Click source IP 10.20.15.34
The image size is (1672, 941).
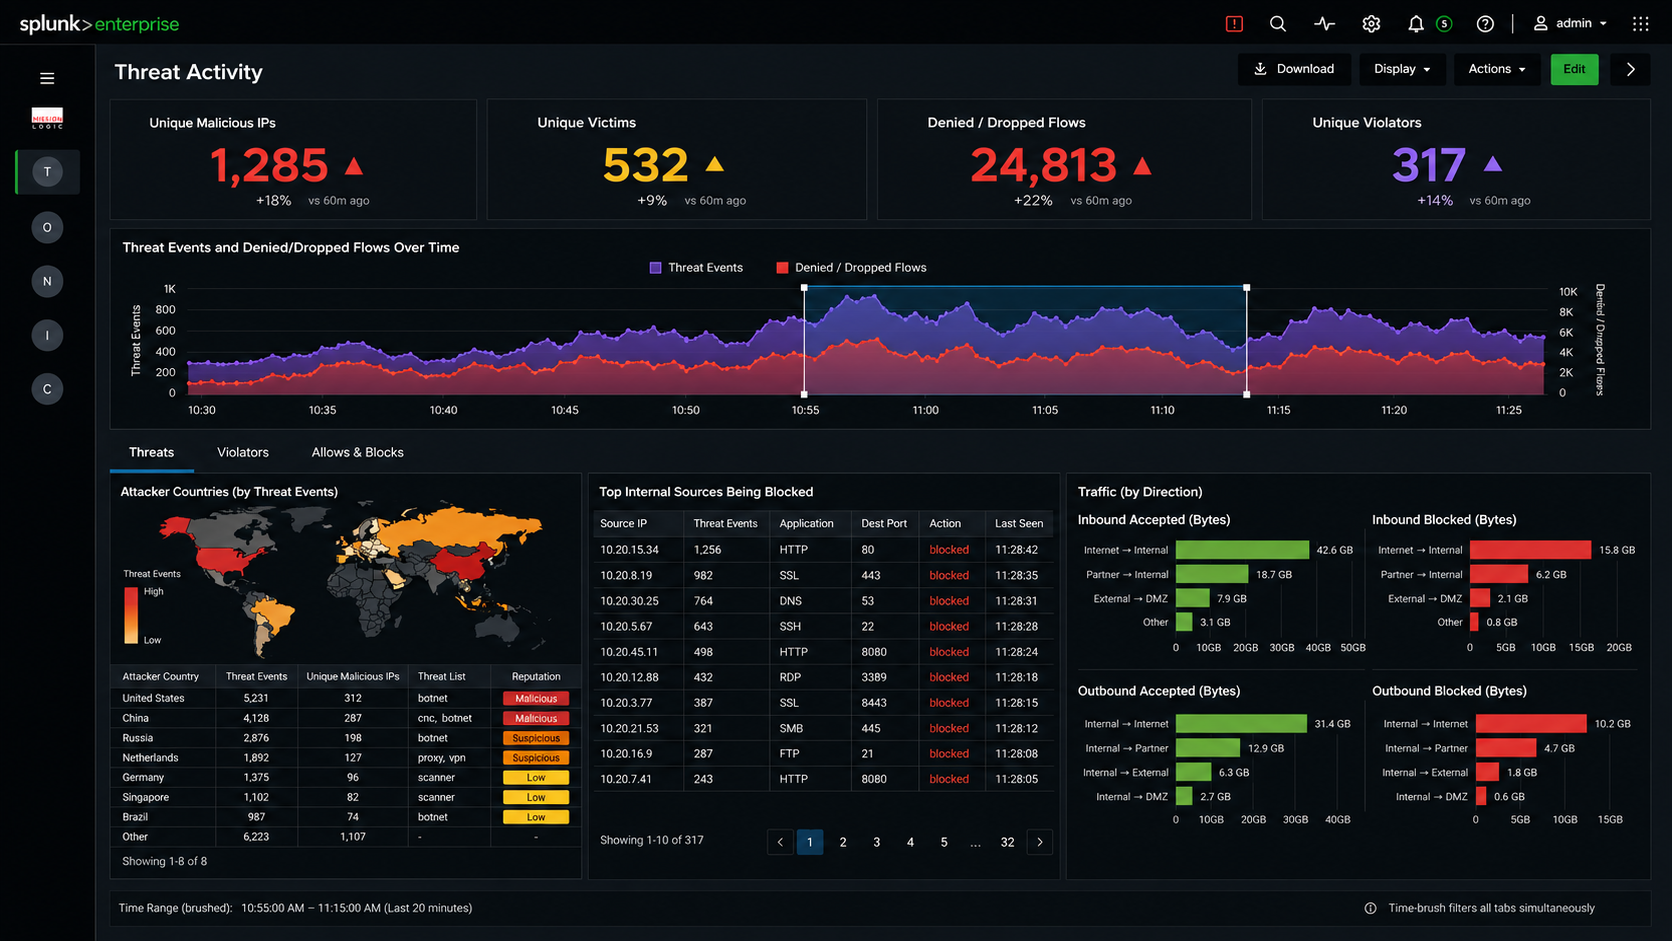(629, 550)
